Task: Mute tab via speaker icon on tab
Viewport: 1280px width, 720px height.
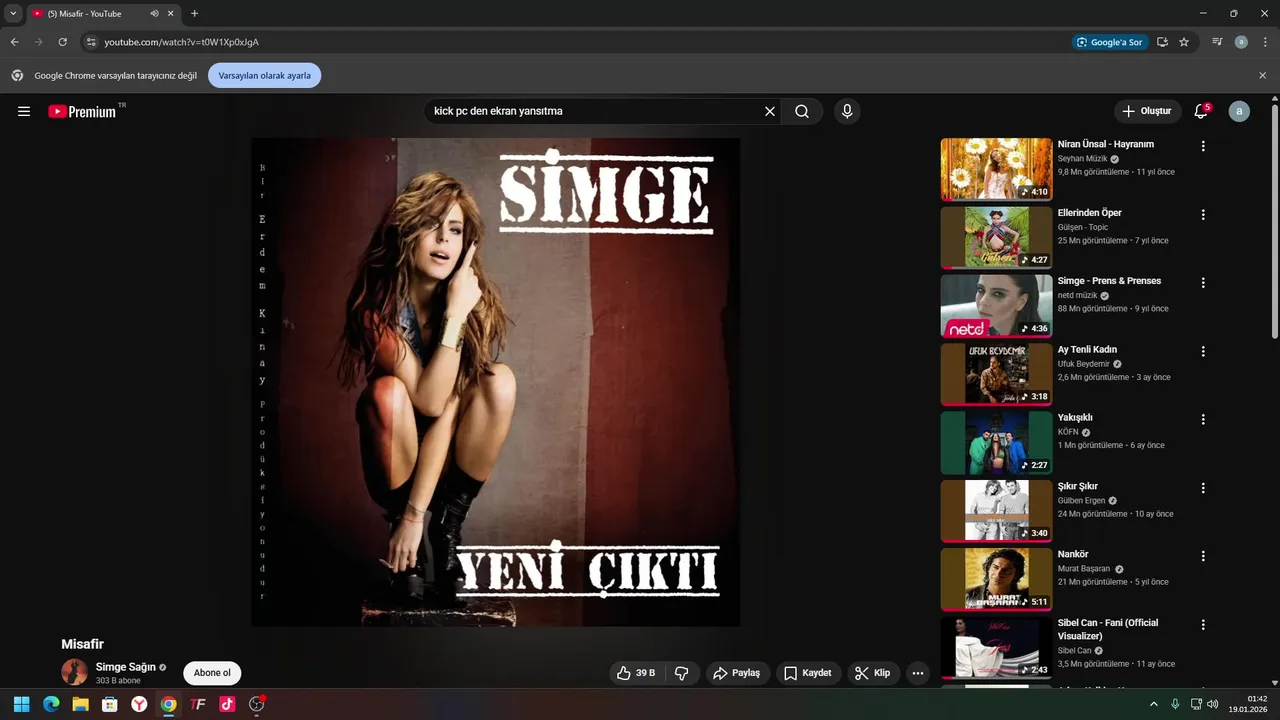Action: [x=155, y=14]
